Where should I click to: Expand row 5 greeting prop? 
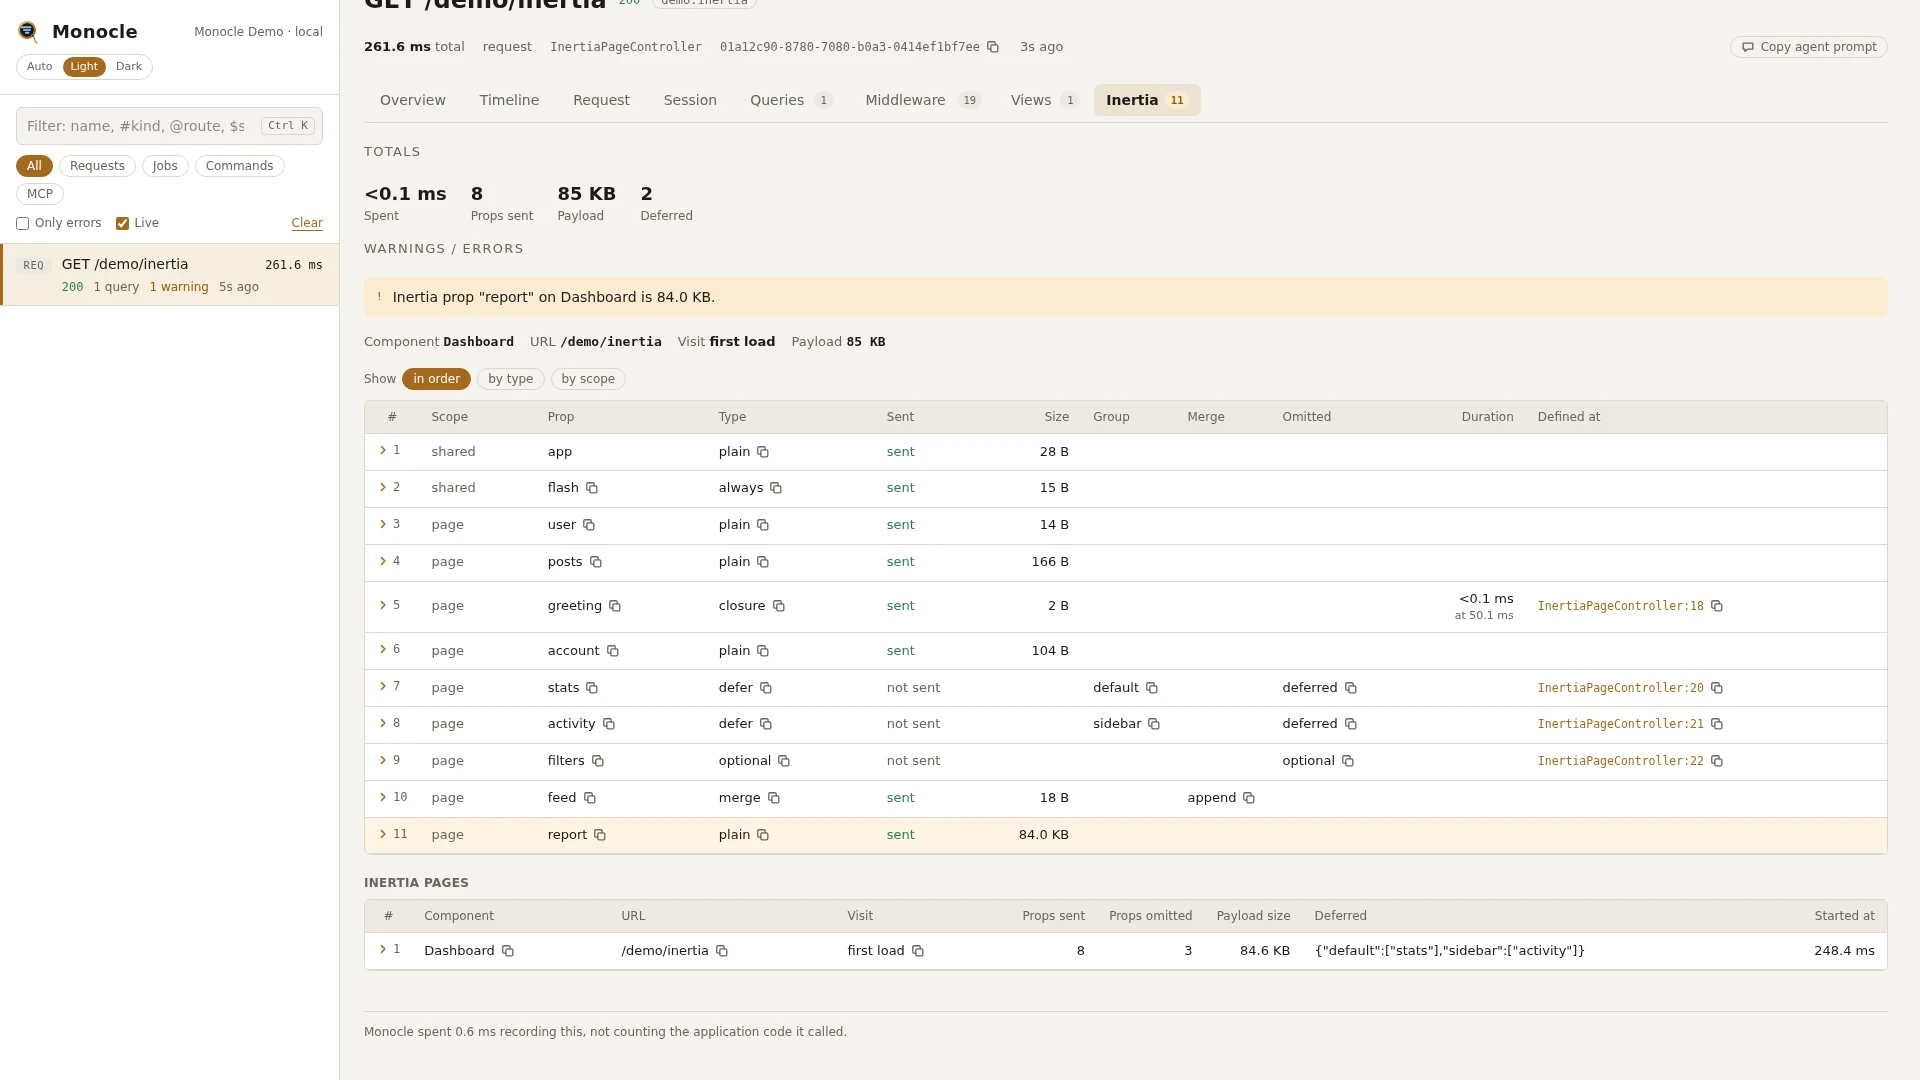point(383,605)
